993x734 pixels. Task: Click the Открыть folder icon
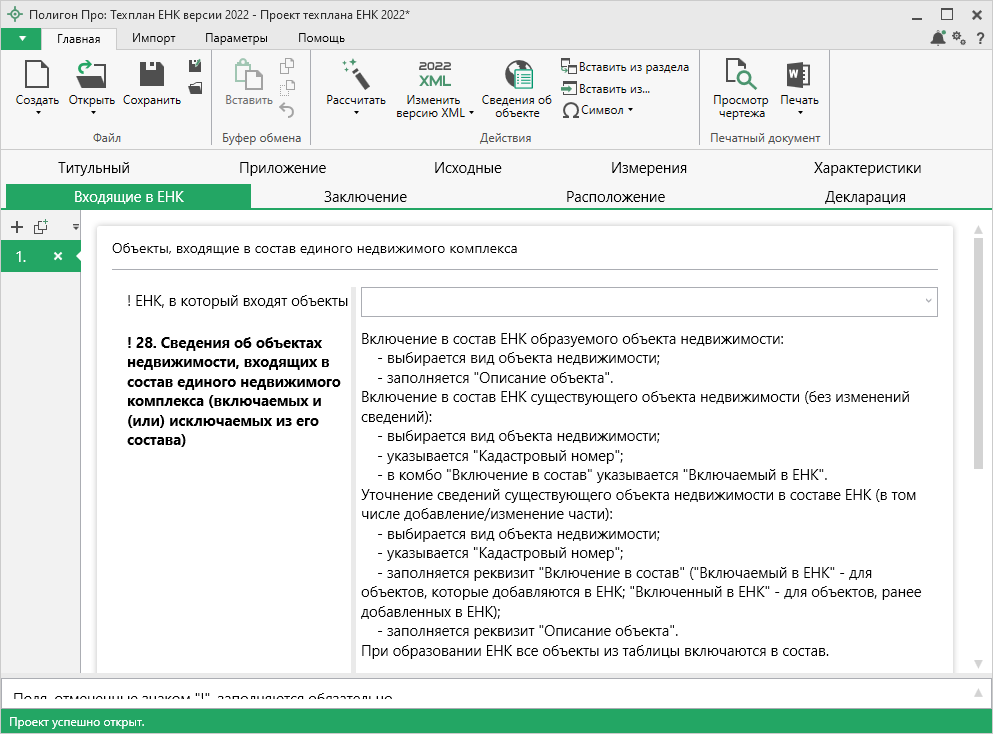tap(91, 75)
